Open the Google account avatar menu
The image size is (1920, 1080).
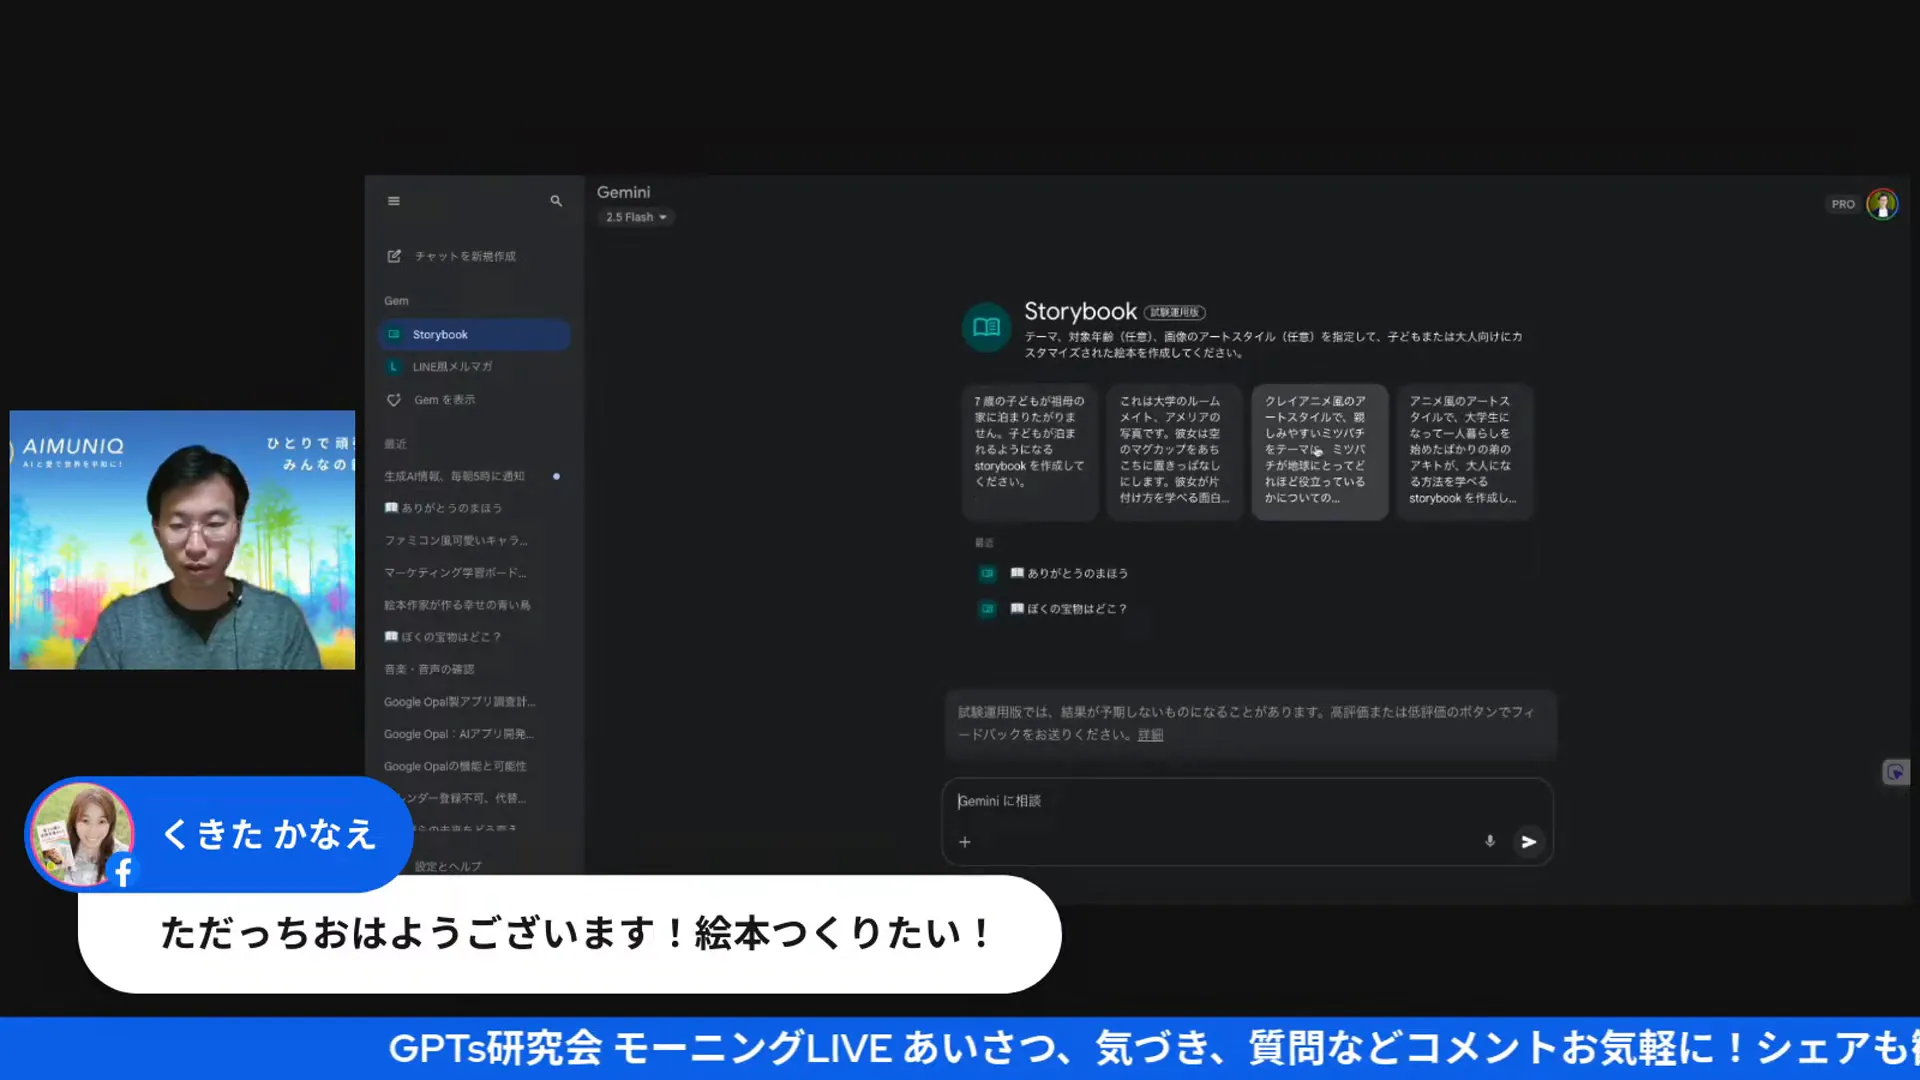(x=1882, y=204)
